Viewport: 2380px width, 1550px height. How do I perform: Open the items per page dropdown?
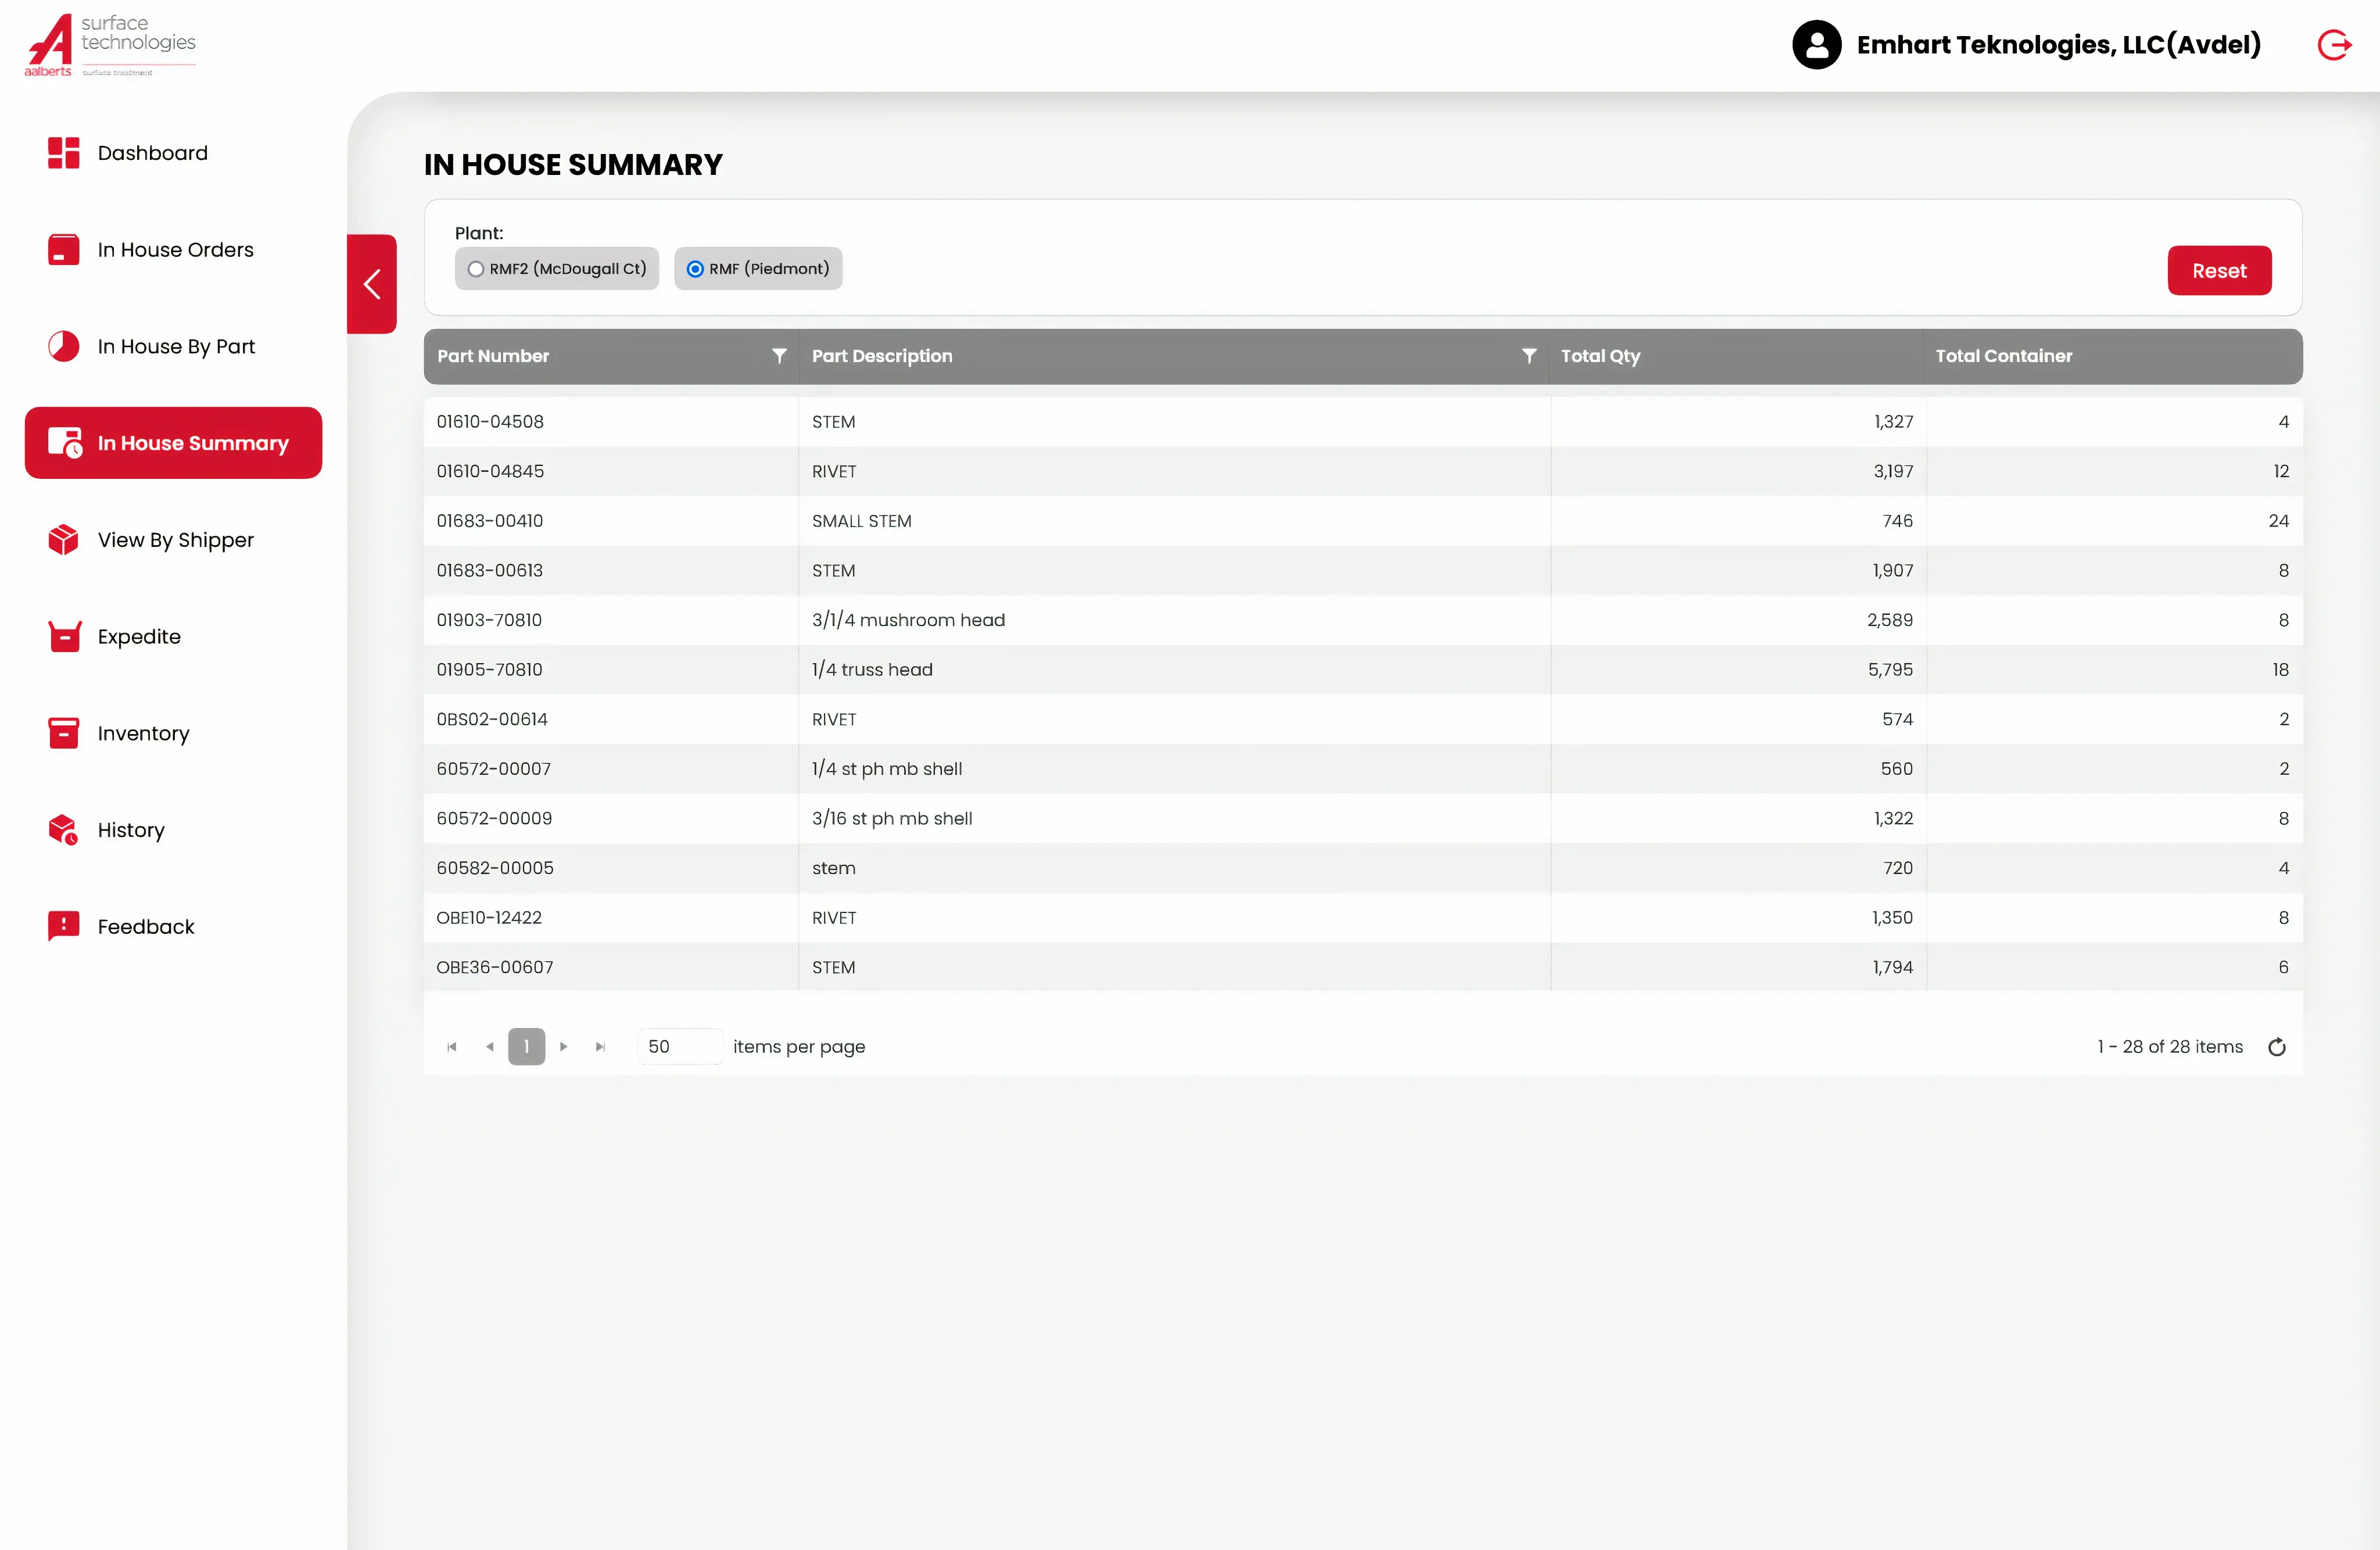point(679,1047)
